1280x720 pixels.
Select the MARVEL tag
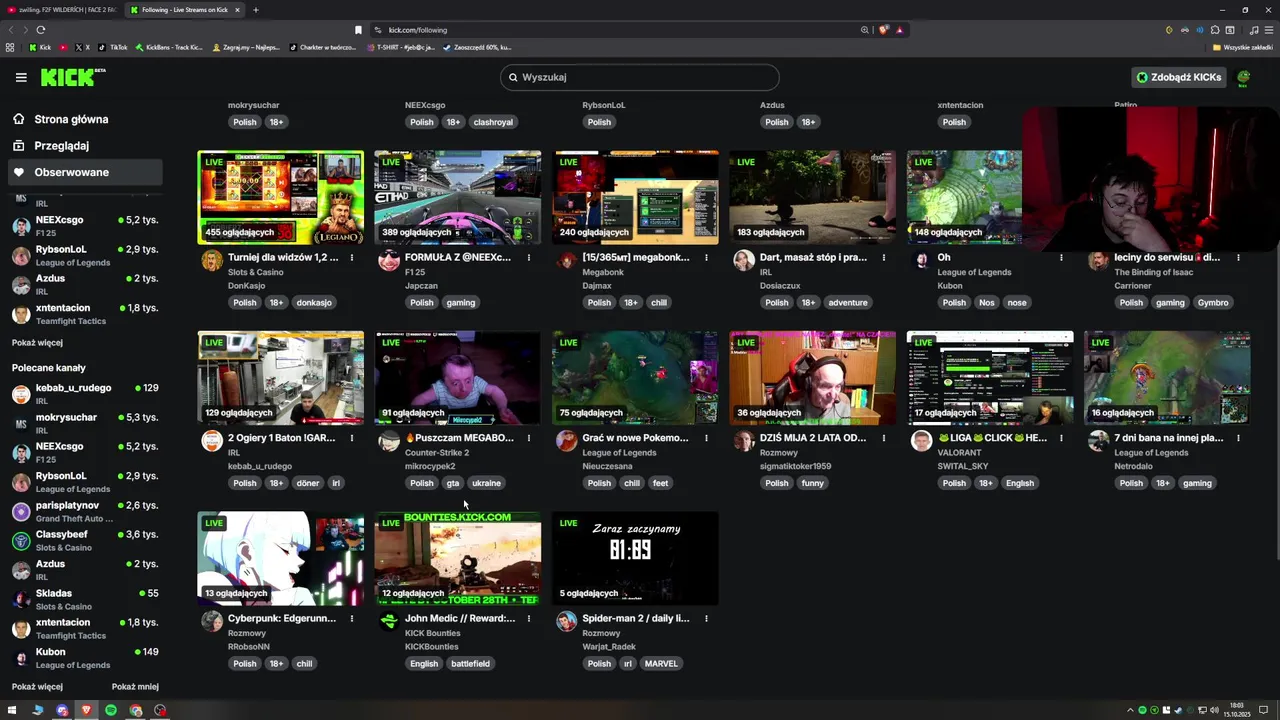(x=661, y=664)
